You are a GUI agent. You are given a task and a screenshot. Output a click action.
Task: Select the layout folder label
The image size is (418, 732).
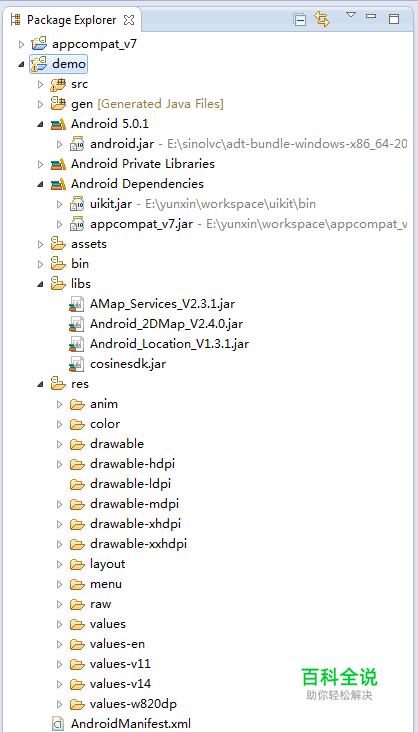tap(107, 564)
